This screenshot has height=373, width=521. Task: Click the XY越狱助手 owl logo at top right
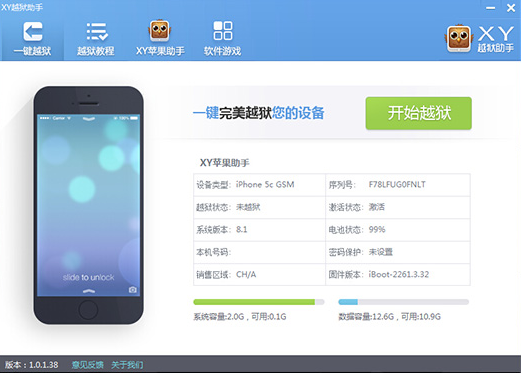pos(458,38)
